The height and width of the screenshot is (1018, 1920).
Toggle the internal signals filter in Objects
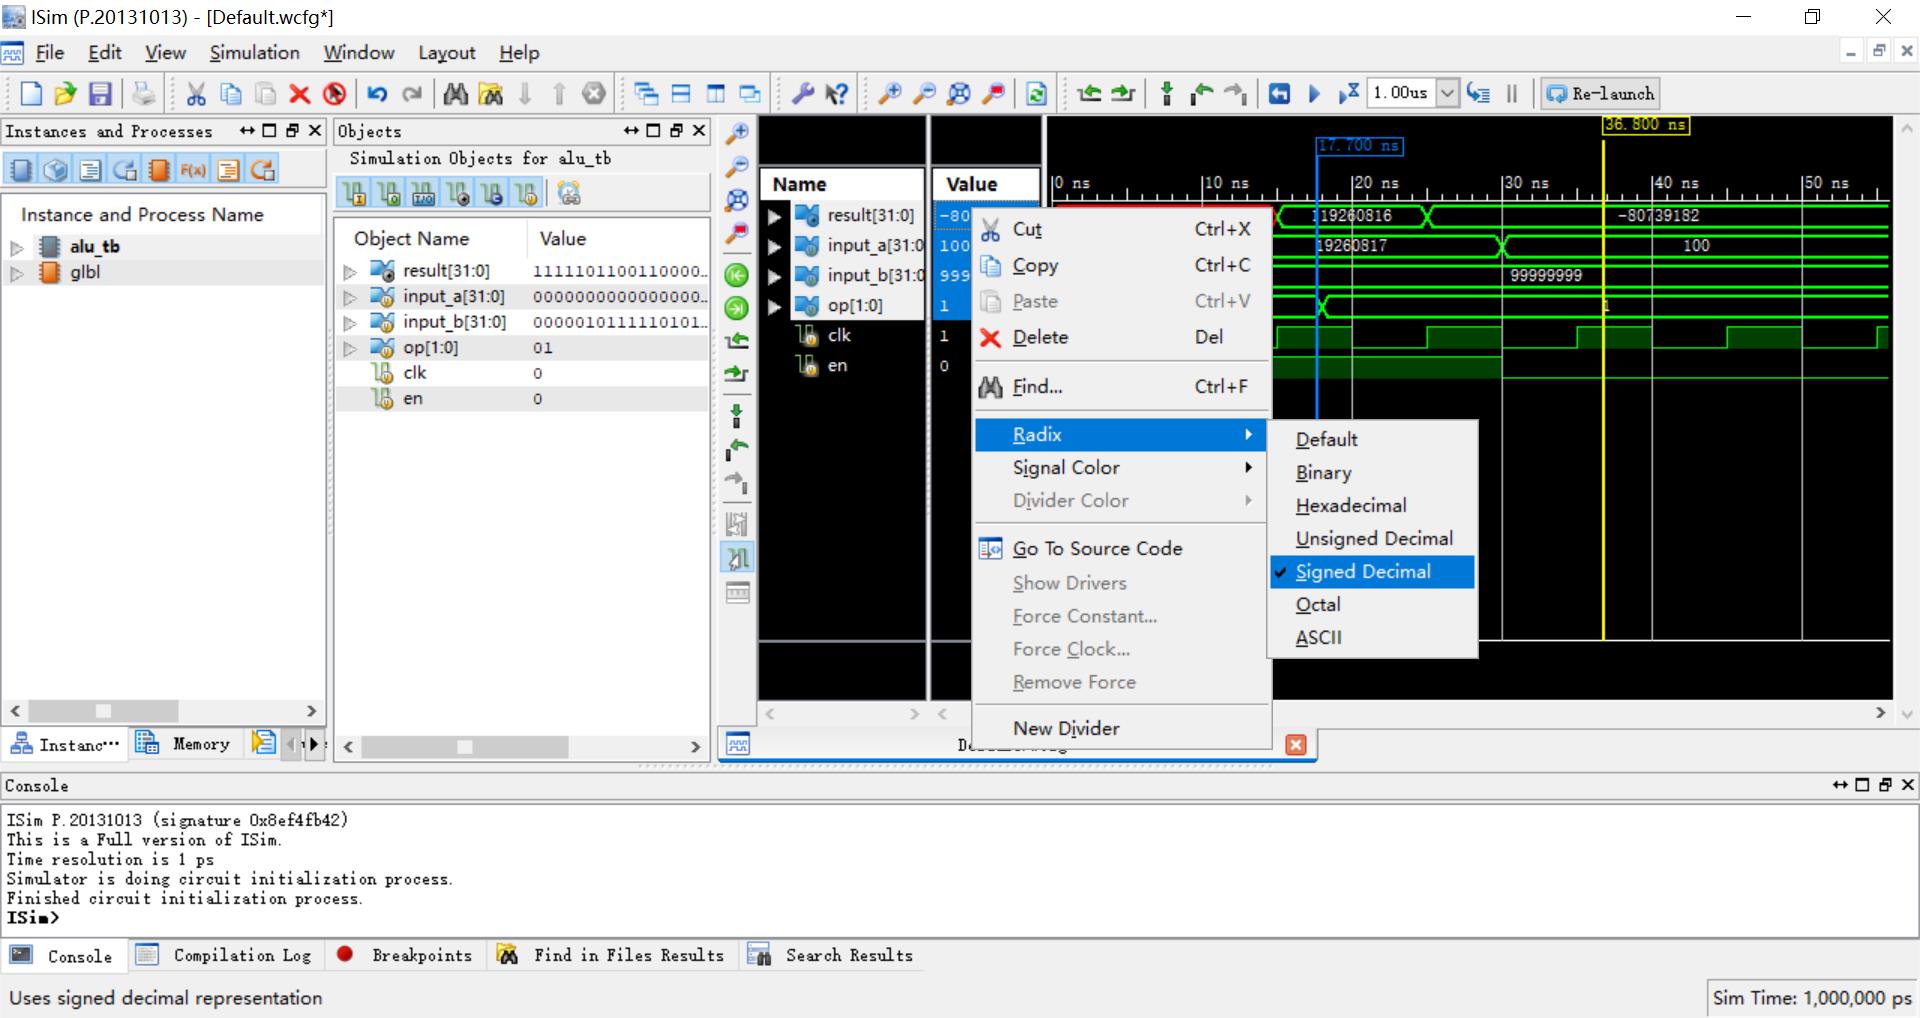458,193
